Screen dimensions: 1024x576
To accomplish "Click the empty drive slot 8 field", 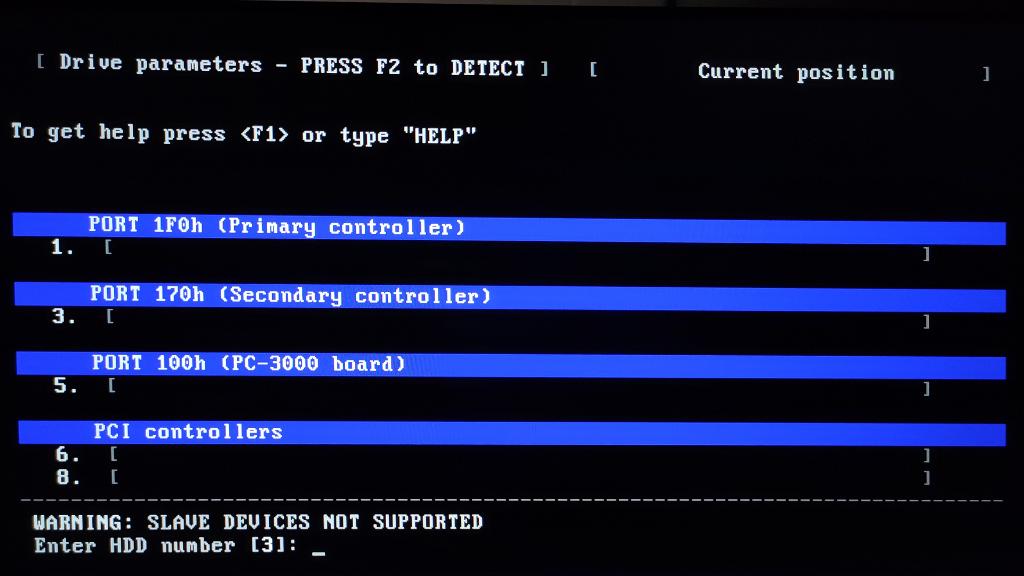I will (x=519, y=478).
